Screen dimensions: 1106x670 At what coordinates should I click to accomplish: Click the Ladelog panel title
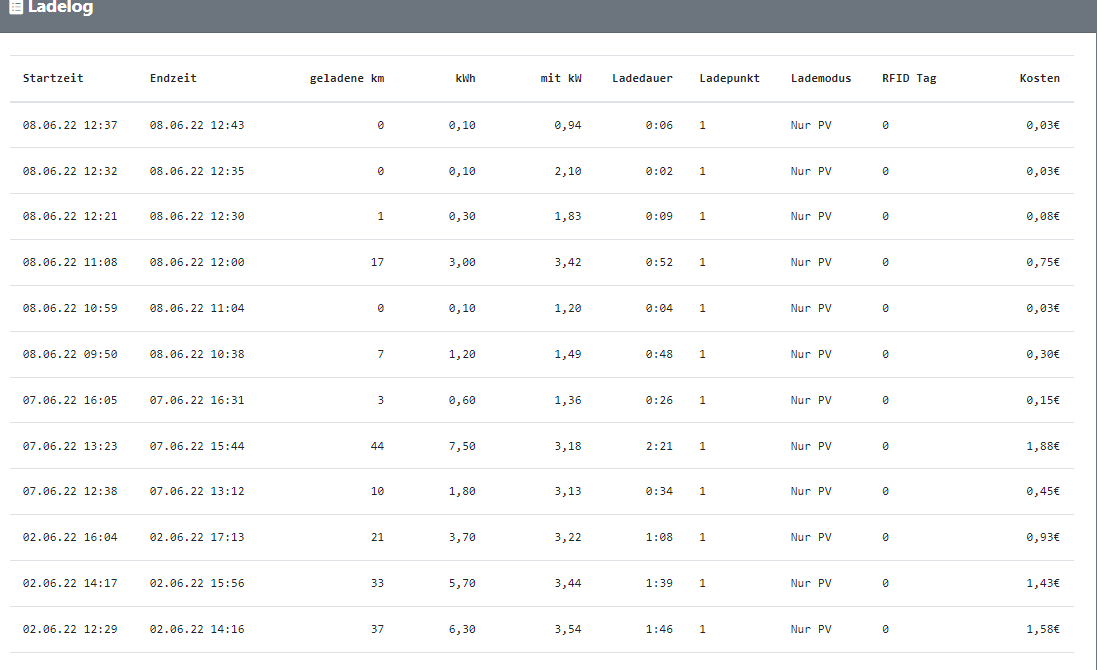click(60, 7)
